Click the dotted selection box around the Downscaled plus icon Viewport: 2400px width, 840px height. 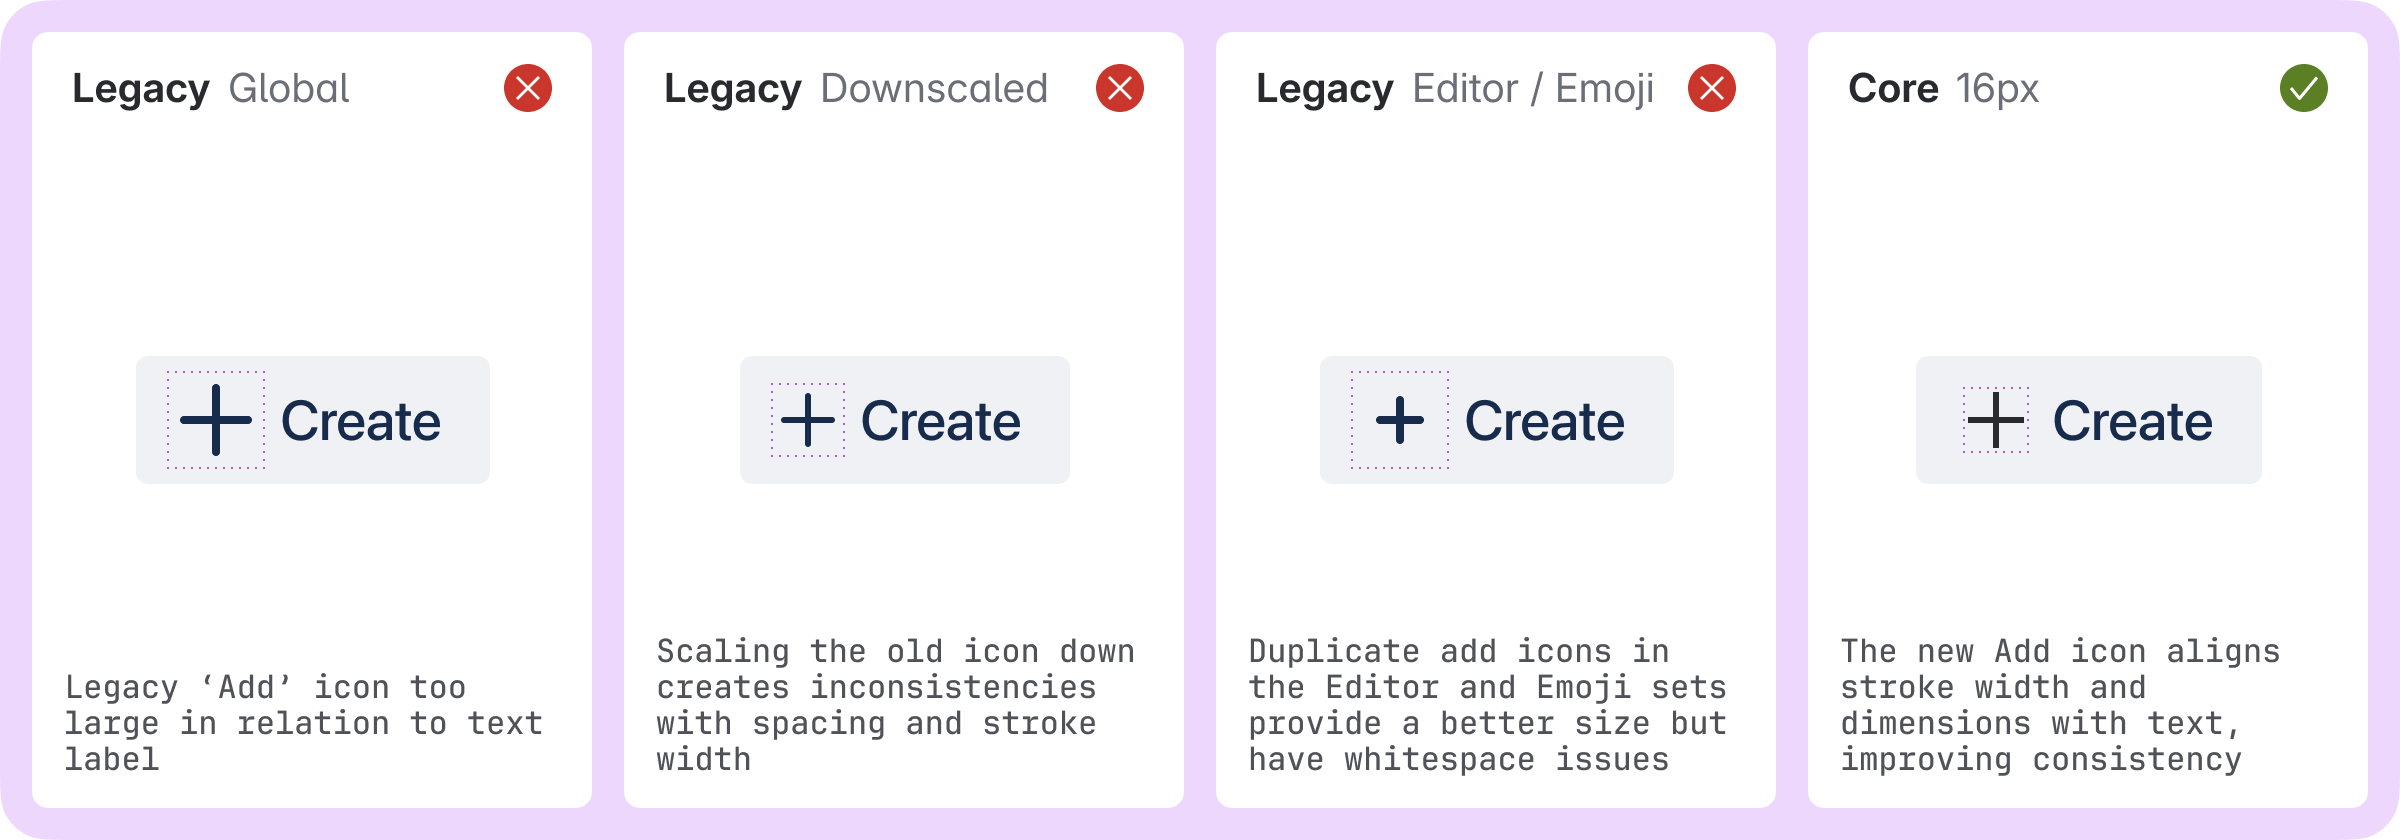click(809, 420)
